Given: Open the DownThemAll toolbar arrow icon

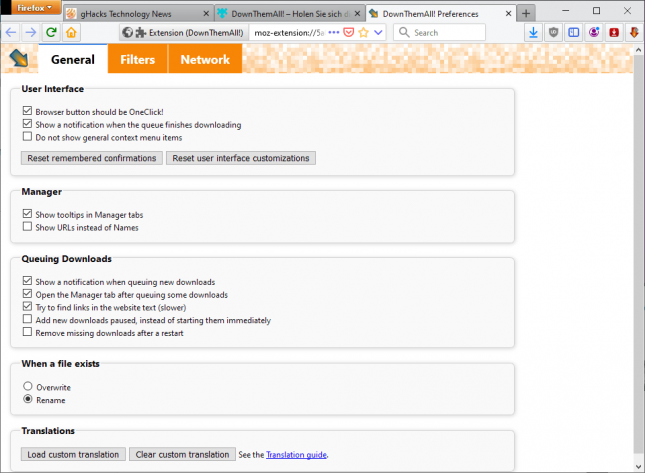Looking at the screenshot, I should (x=634, y=32).
